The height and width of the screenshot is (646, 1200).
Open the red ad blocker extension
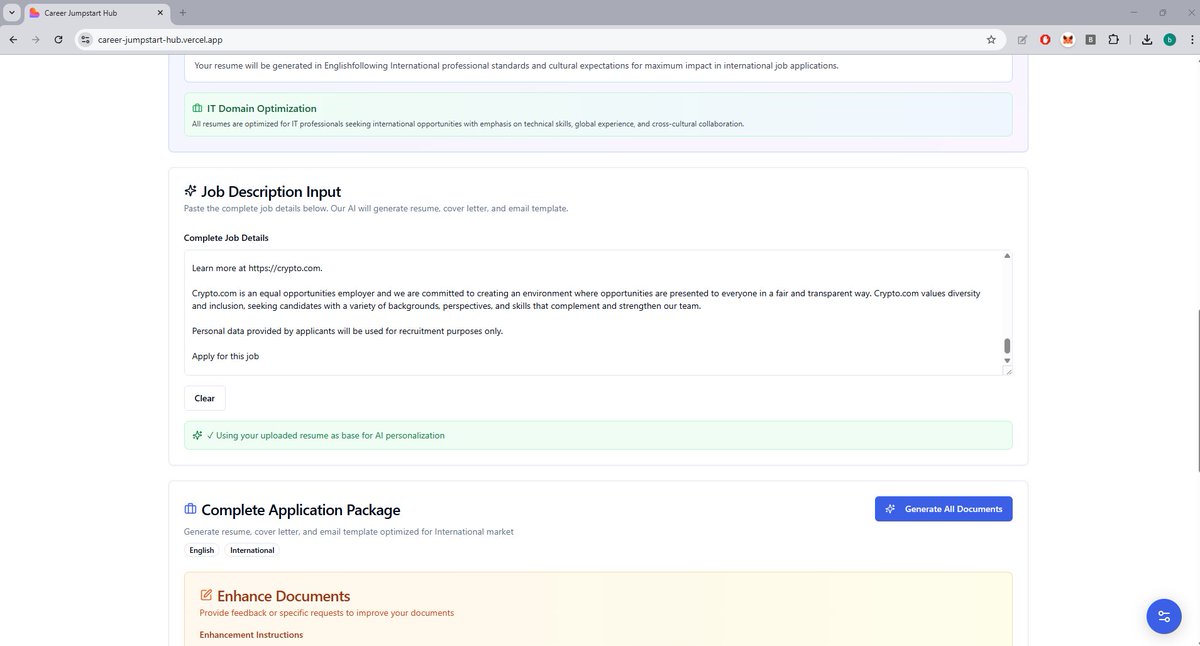1045,40
